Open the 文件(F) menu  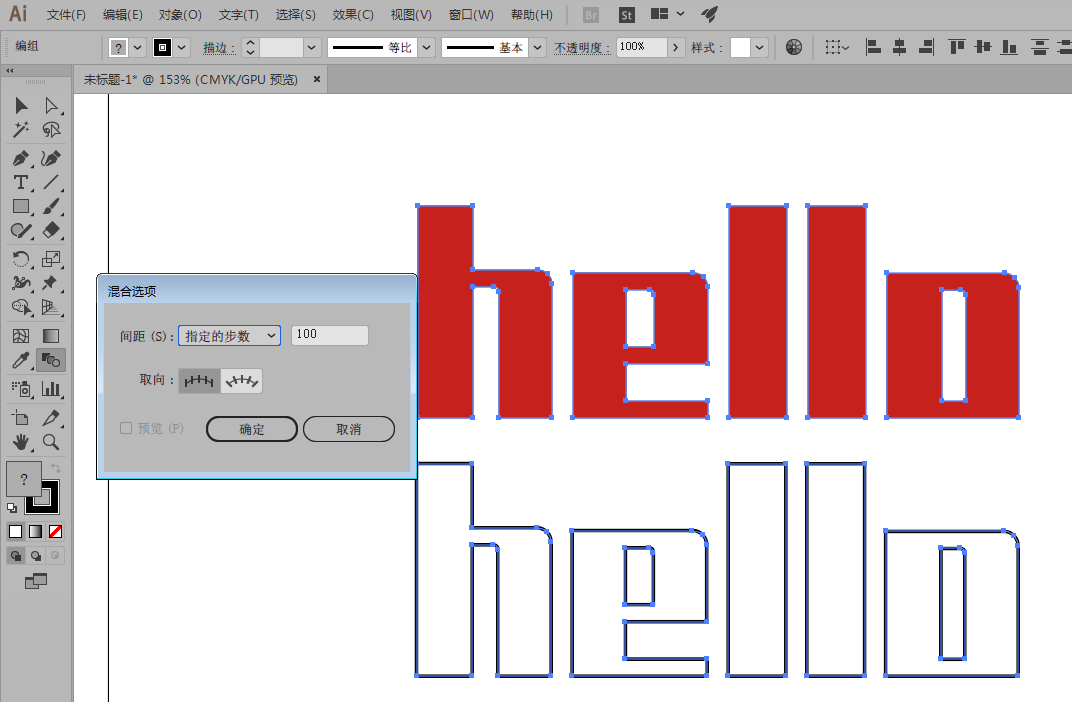[66, 14]
